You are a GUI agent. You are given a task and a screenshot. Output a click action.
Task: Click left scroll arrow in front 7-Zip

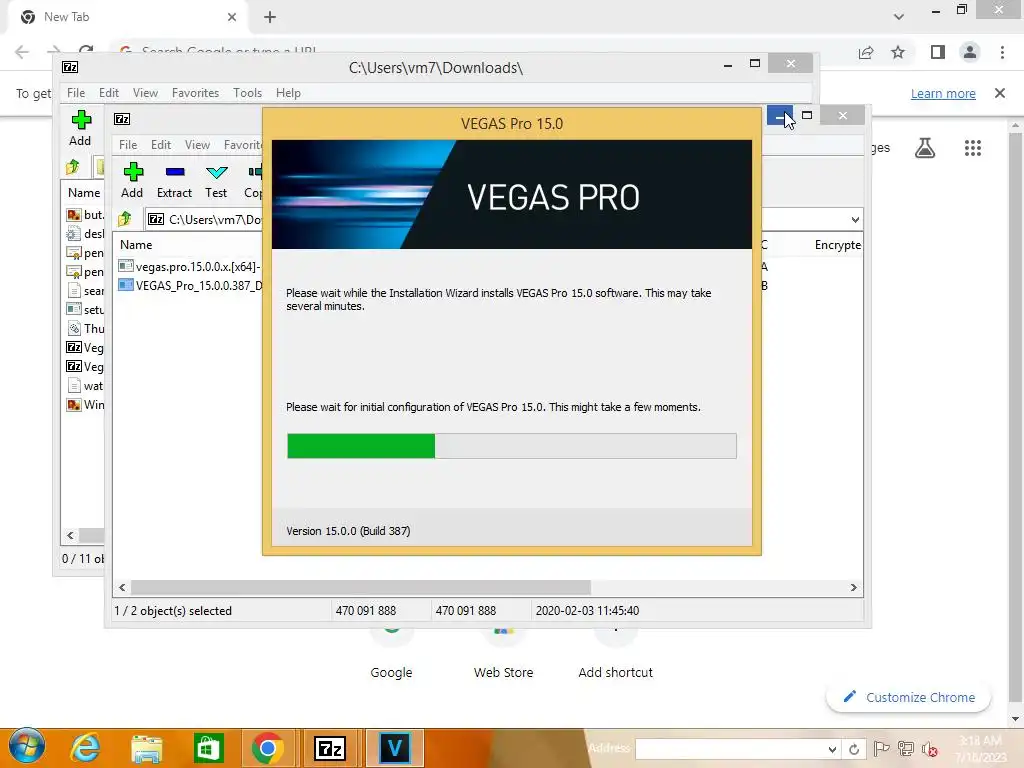pos(122,587)
